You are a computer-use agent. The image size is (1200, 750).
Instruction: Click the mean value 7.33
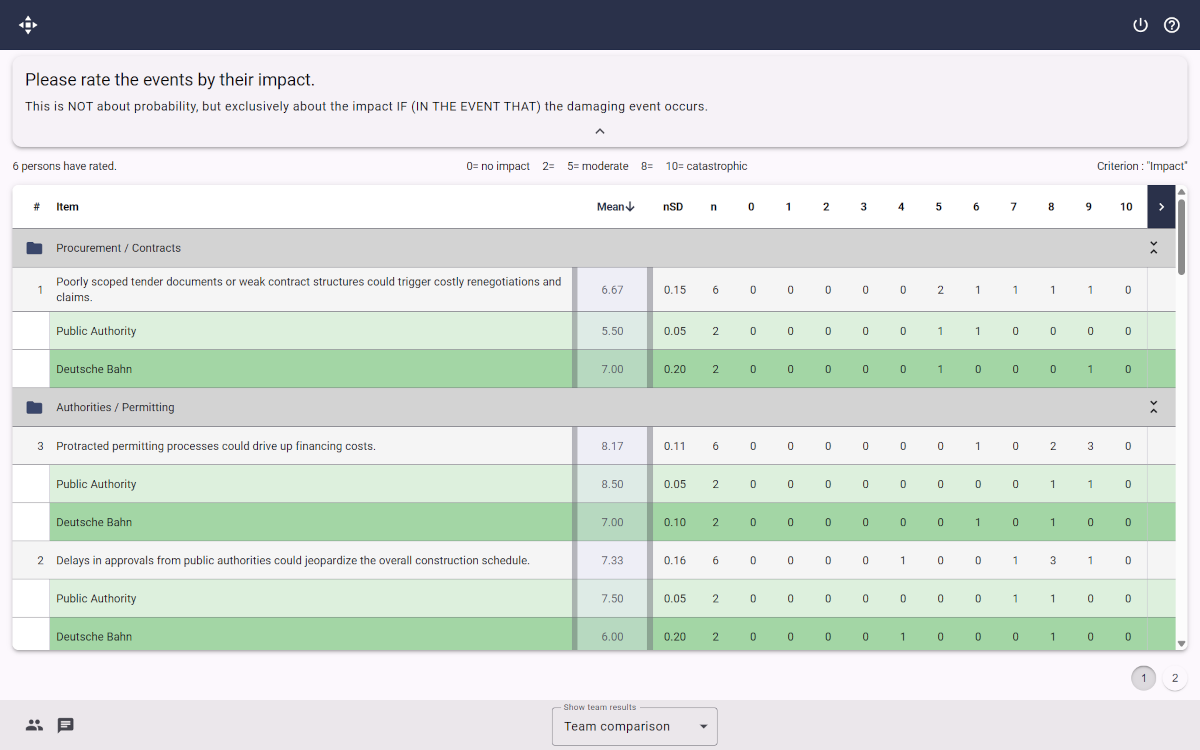pyautogui.click(x=612, y=560)
